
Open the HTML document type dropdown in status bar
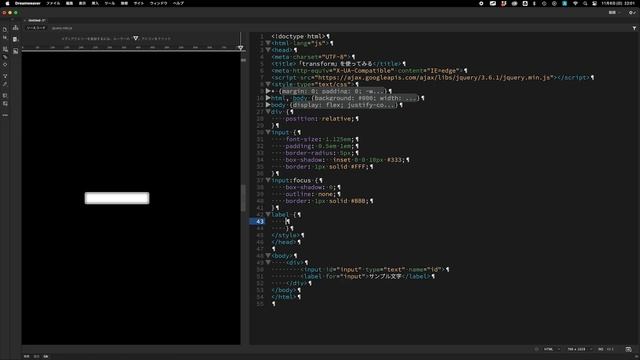[x=551, y=349]
